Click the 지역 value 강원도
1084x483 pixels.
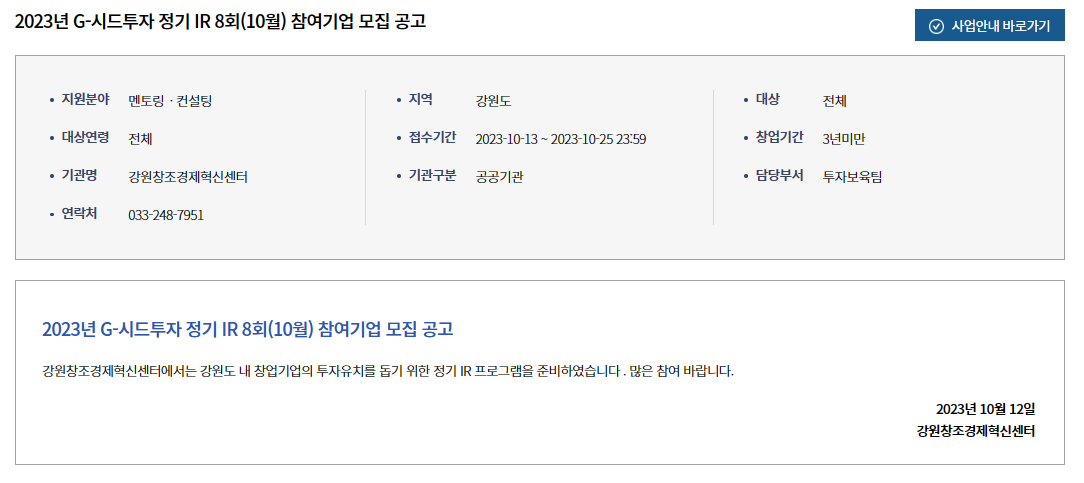[493, 101]
